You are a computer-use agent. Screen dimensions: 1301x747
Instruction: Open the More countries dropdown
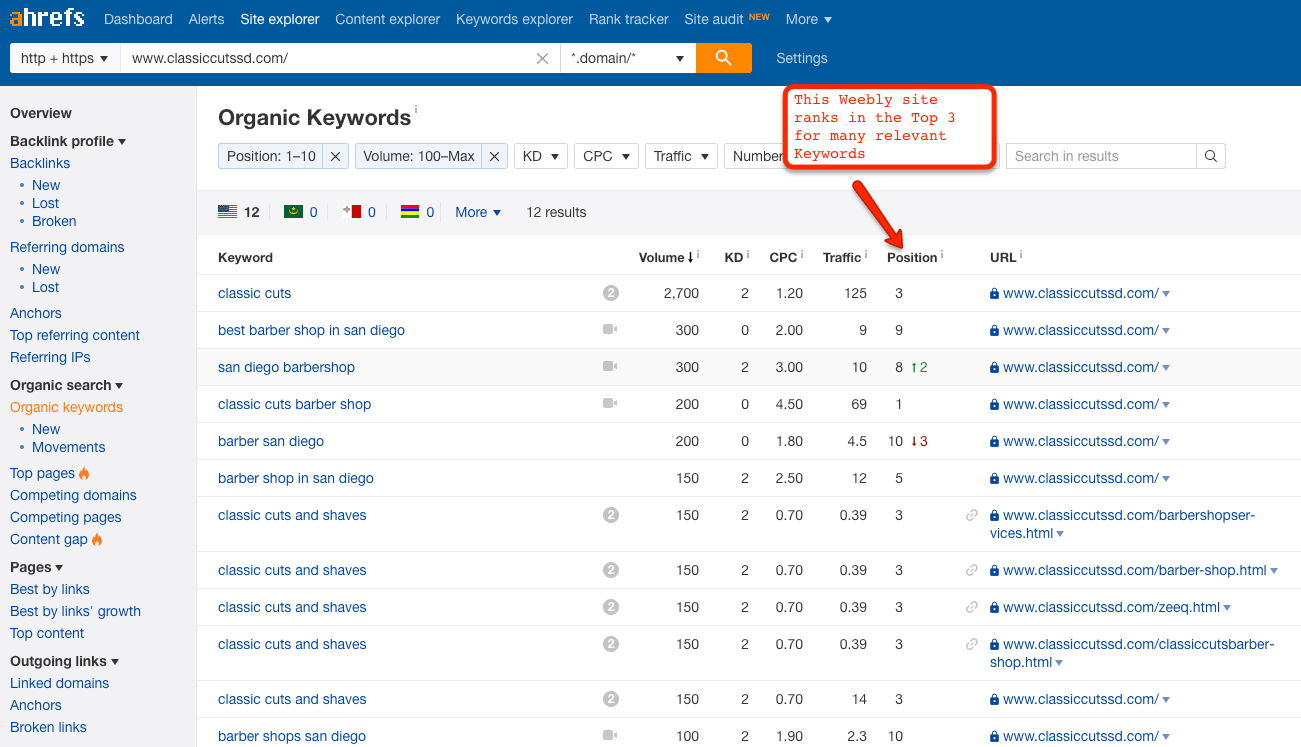coord(478,212)
